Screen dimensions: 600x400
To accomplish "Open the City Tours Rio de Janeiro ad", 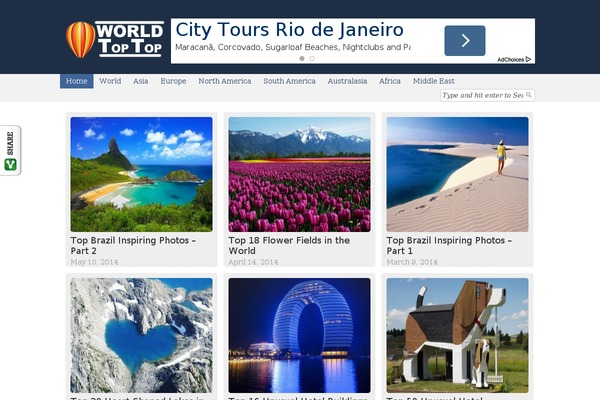I will (x=289, y=30).
